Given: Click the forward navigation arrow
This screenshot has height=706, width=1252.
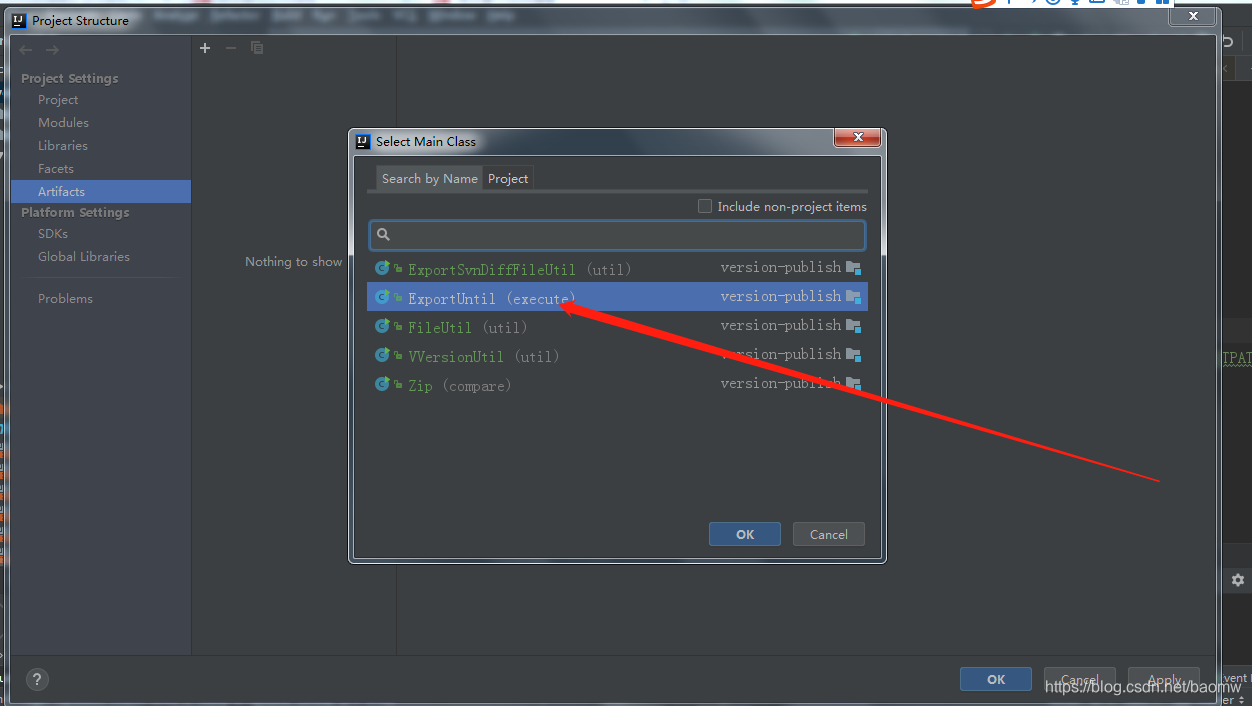Looking at the screenshot, I should click(52, 50).
